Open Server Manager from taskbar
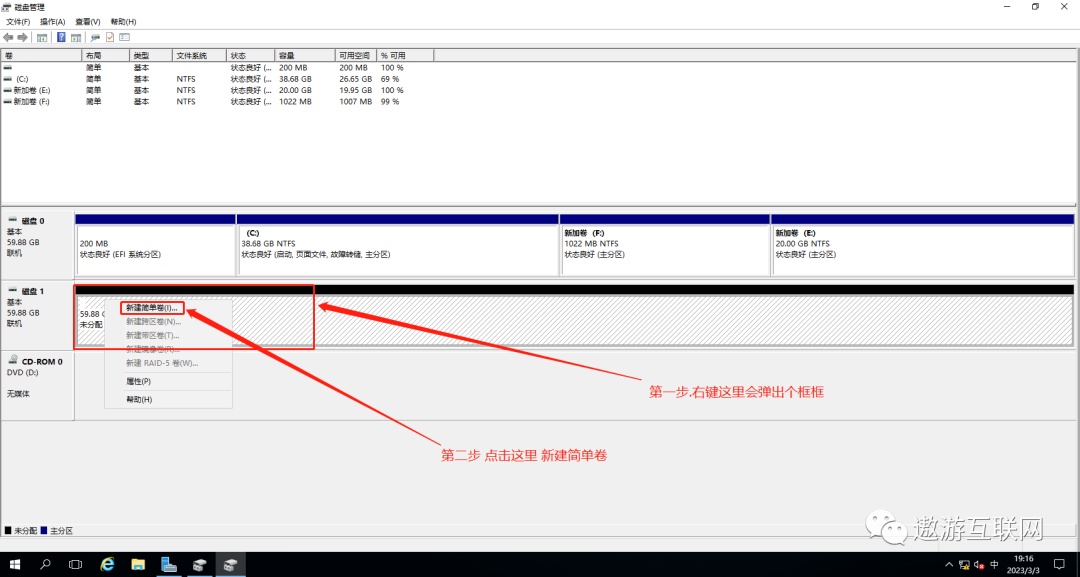Screen dimensions: 1080x577 (x=169, y=565)
